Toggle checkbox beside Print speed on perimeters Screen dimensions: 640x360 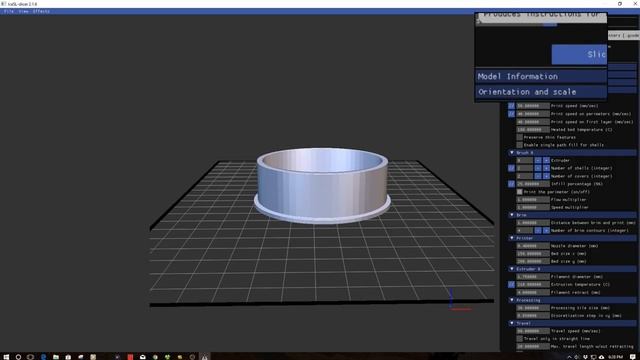(511, 114)
